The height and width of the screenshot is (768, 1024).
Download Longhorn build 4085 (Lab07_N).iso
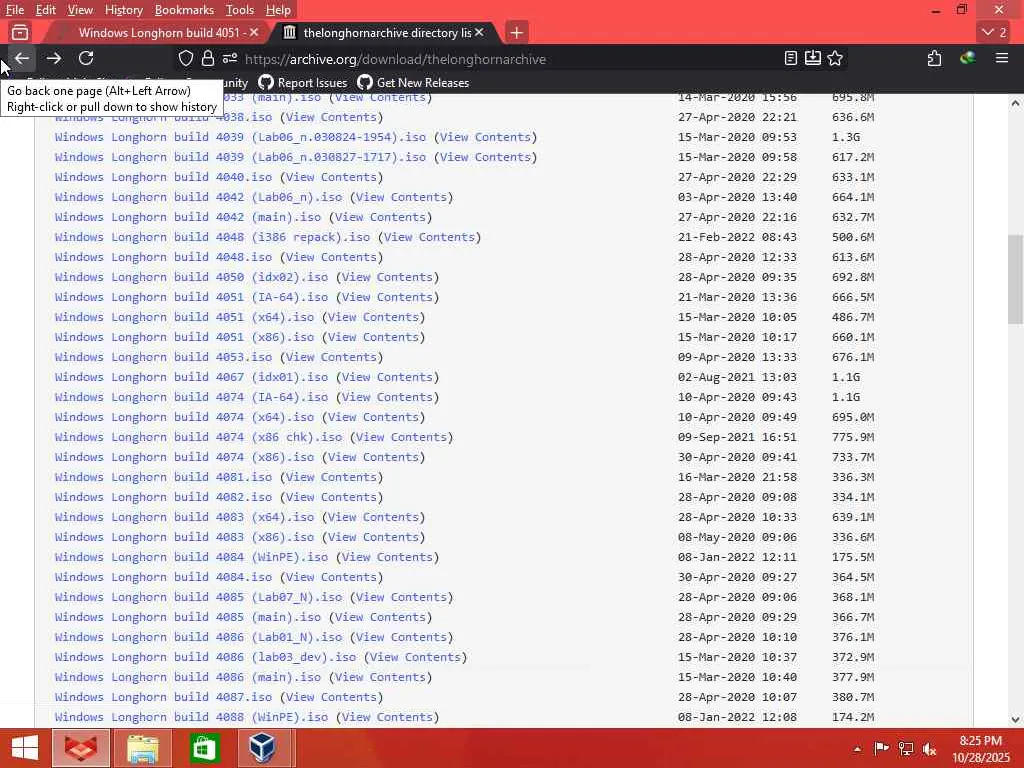click(x=199, y=597)
